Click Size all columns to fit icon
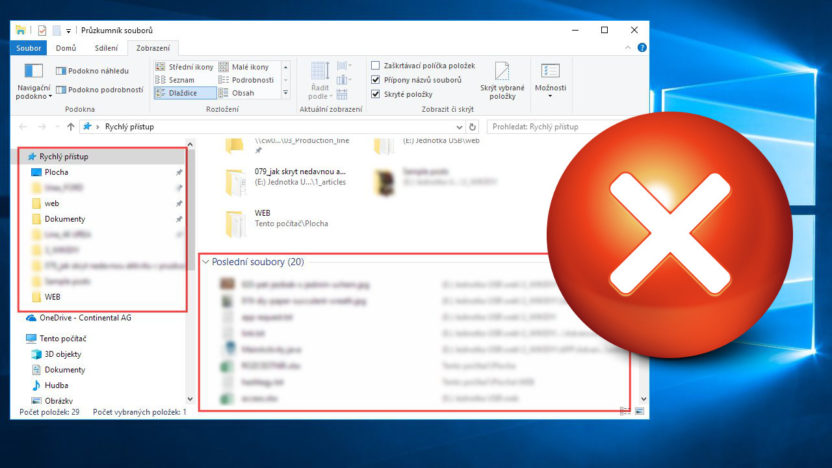Screen dimensions: 832x468 pyautogui.click(x=342, y=94)
